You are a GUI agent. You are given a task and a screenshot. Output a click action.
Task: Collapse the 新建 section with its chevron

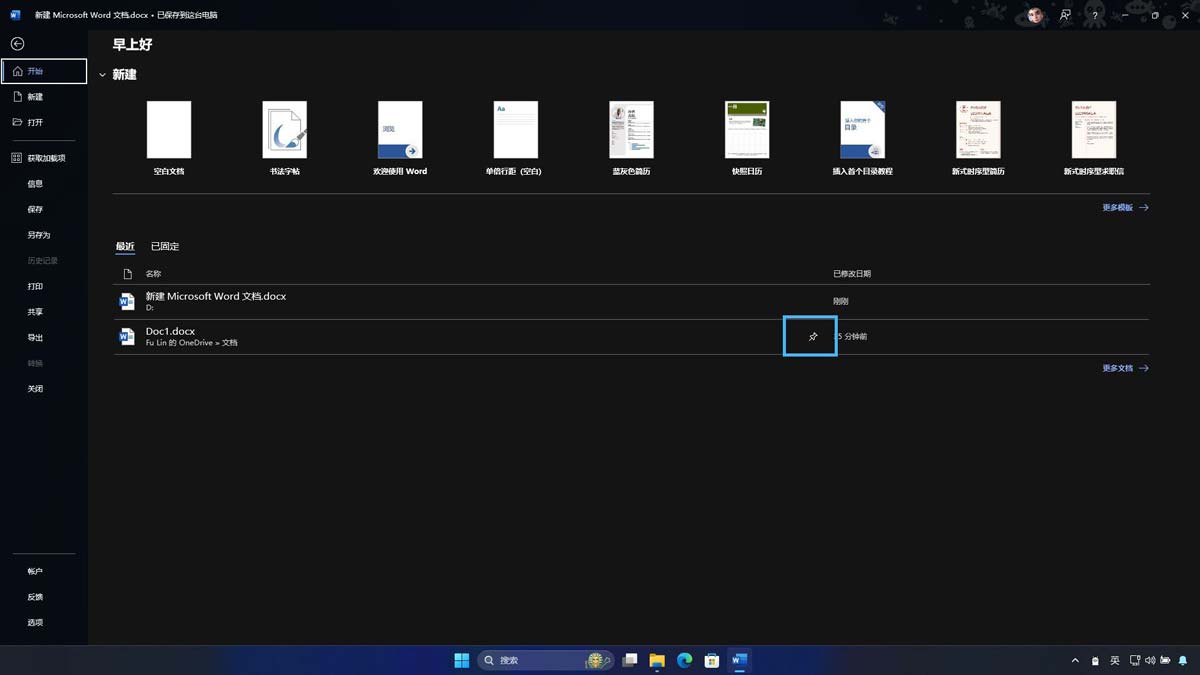click(x=103, y=73)
